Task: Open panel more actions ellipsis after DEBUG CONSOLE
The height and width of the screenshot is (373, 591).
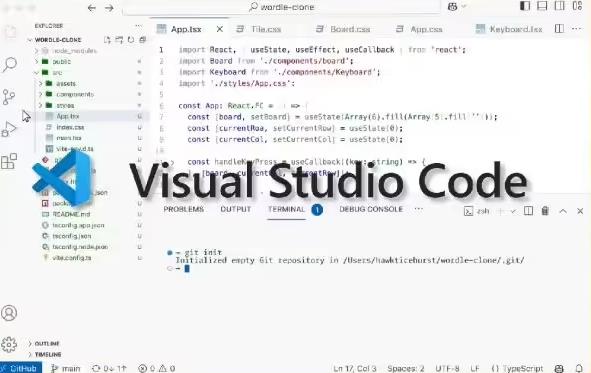Action: [418, 209]
